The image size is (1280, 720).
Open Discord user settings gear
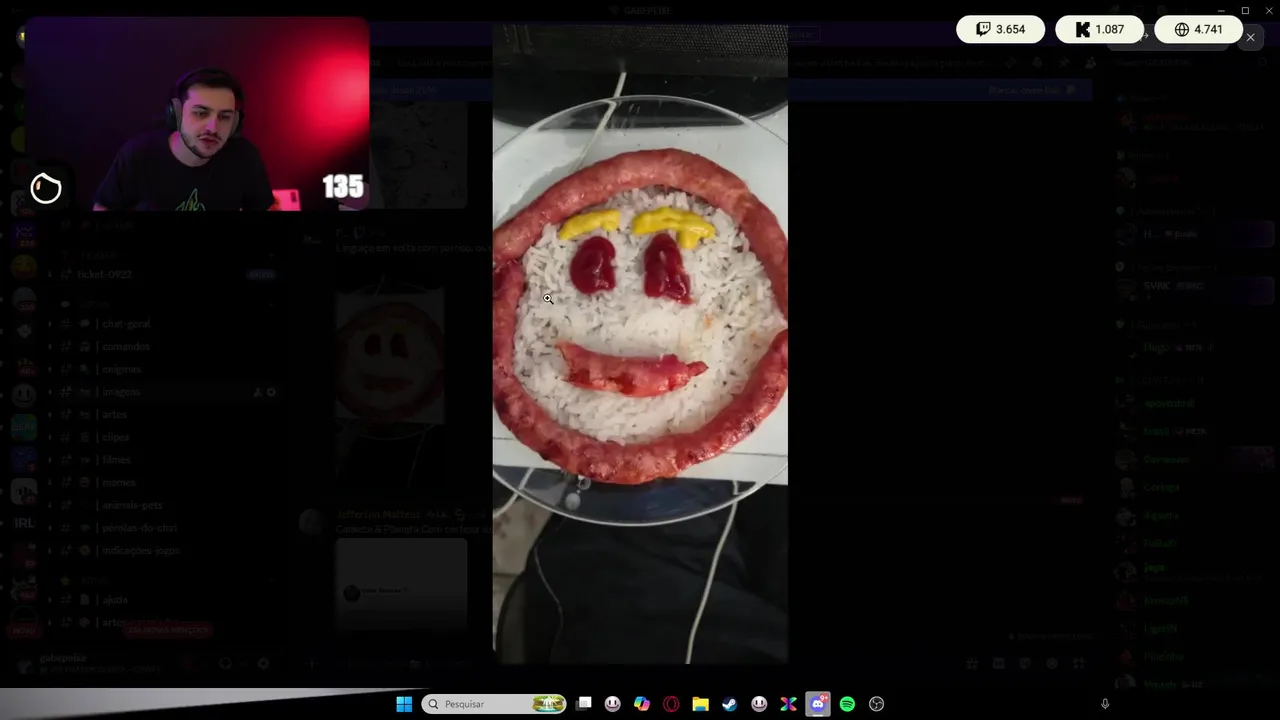click(x=263, y=663)
